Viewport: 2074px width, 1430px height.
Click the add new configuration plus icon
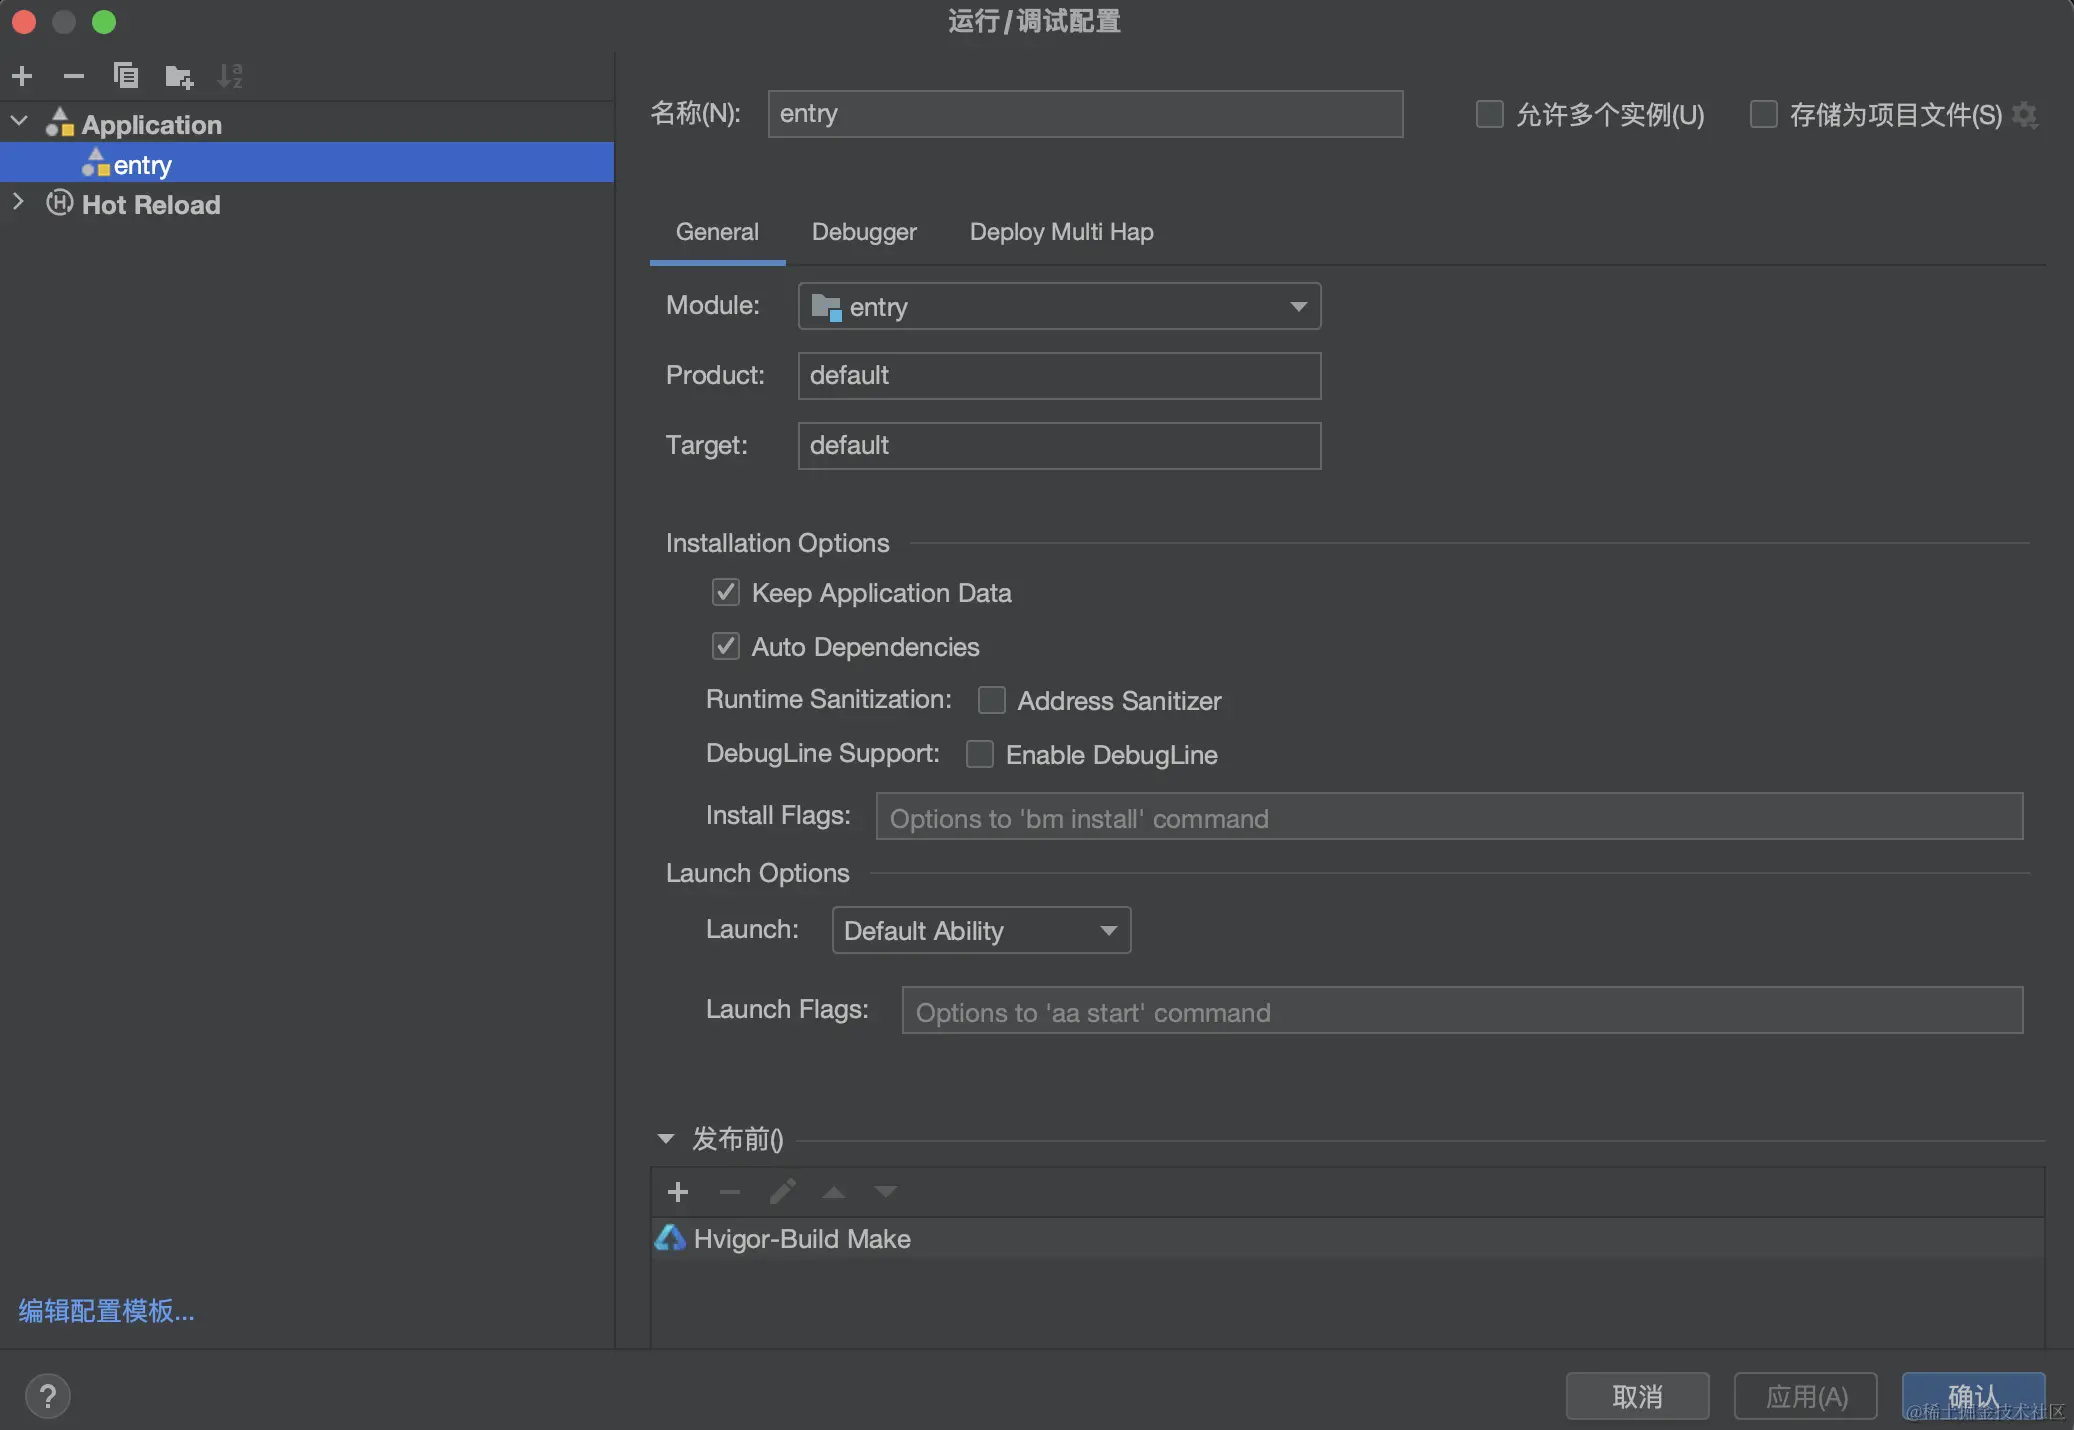click(22, 76)
